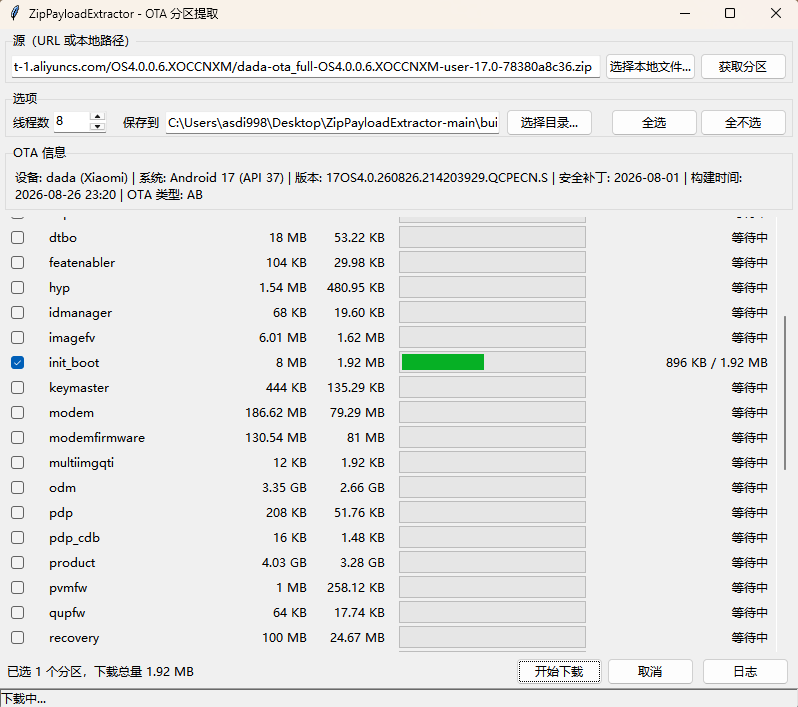Click the 3.28 GB product compressed size
The height and width of the screenshot is (707, 798).
(362, 562)
